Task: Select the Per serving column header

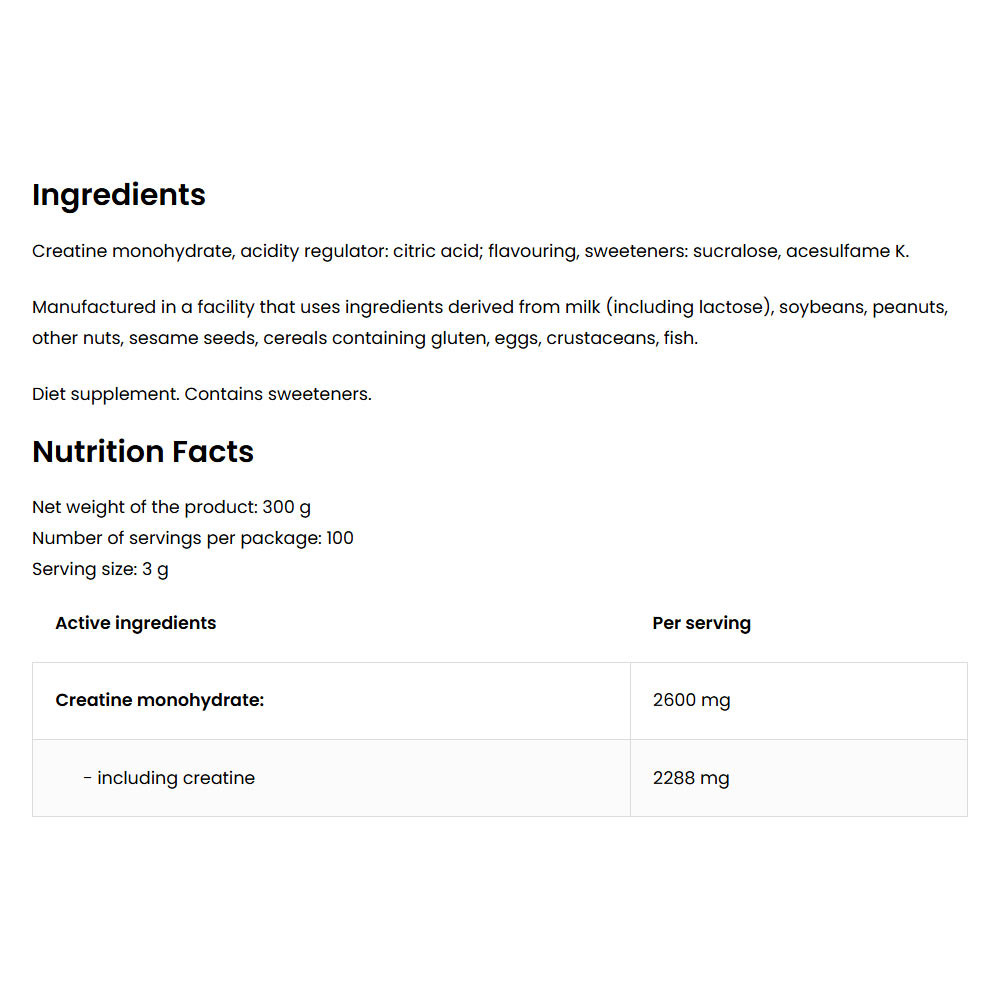Action: (701, 623)
